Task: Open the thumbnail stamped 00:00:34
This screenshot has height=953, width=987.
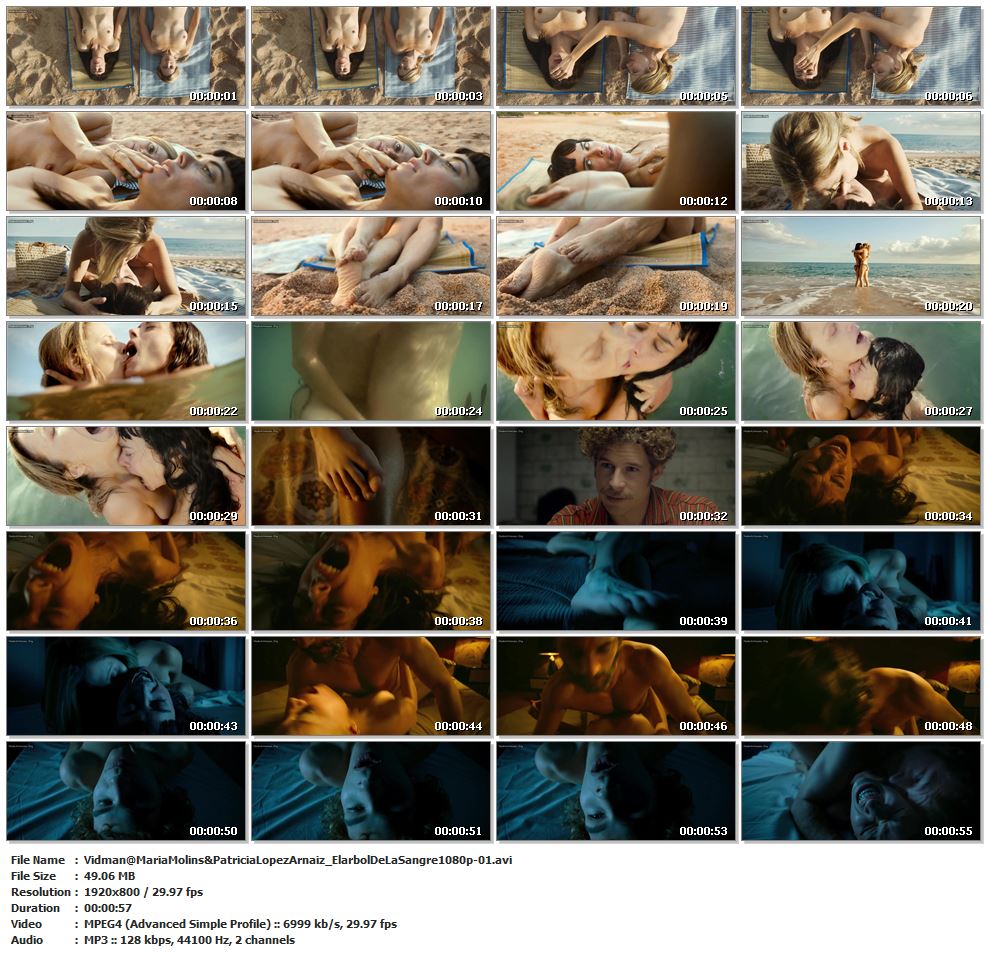Action: pyautogui.click(x=861, y=476)
